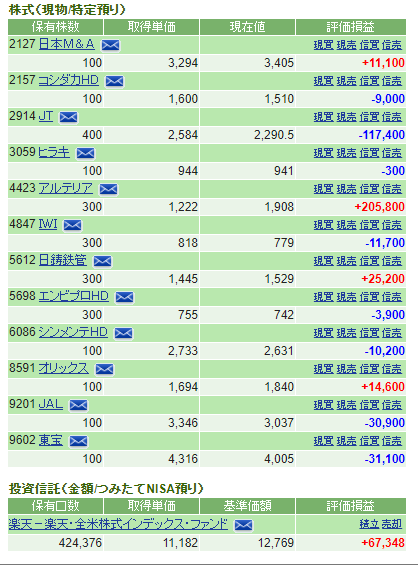Click the envelope icon next to 東宝
Screen dimensions: 418x572
click(x=78, y=441)
